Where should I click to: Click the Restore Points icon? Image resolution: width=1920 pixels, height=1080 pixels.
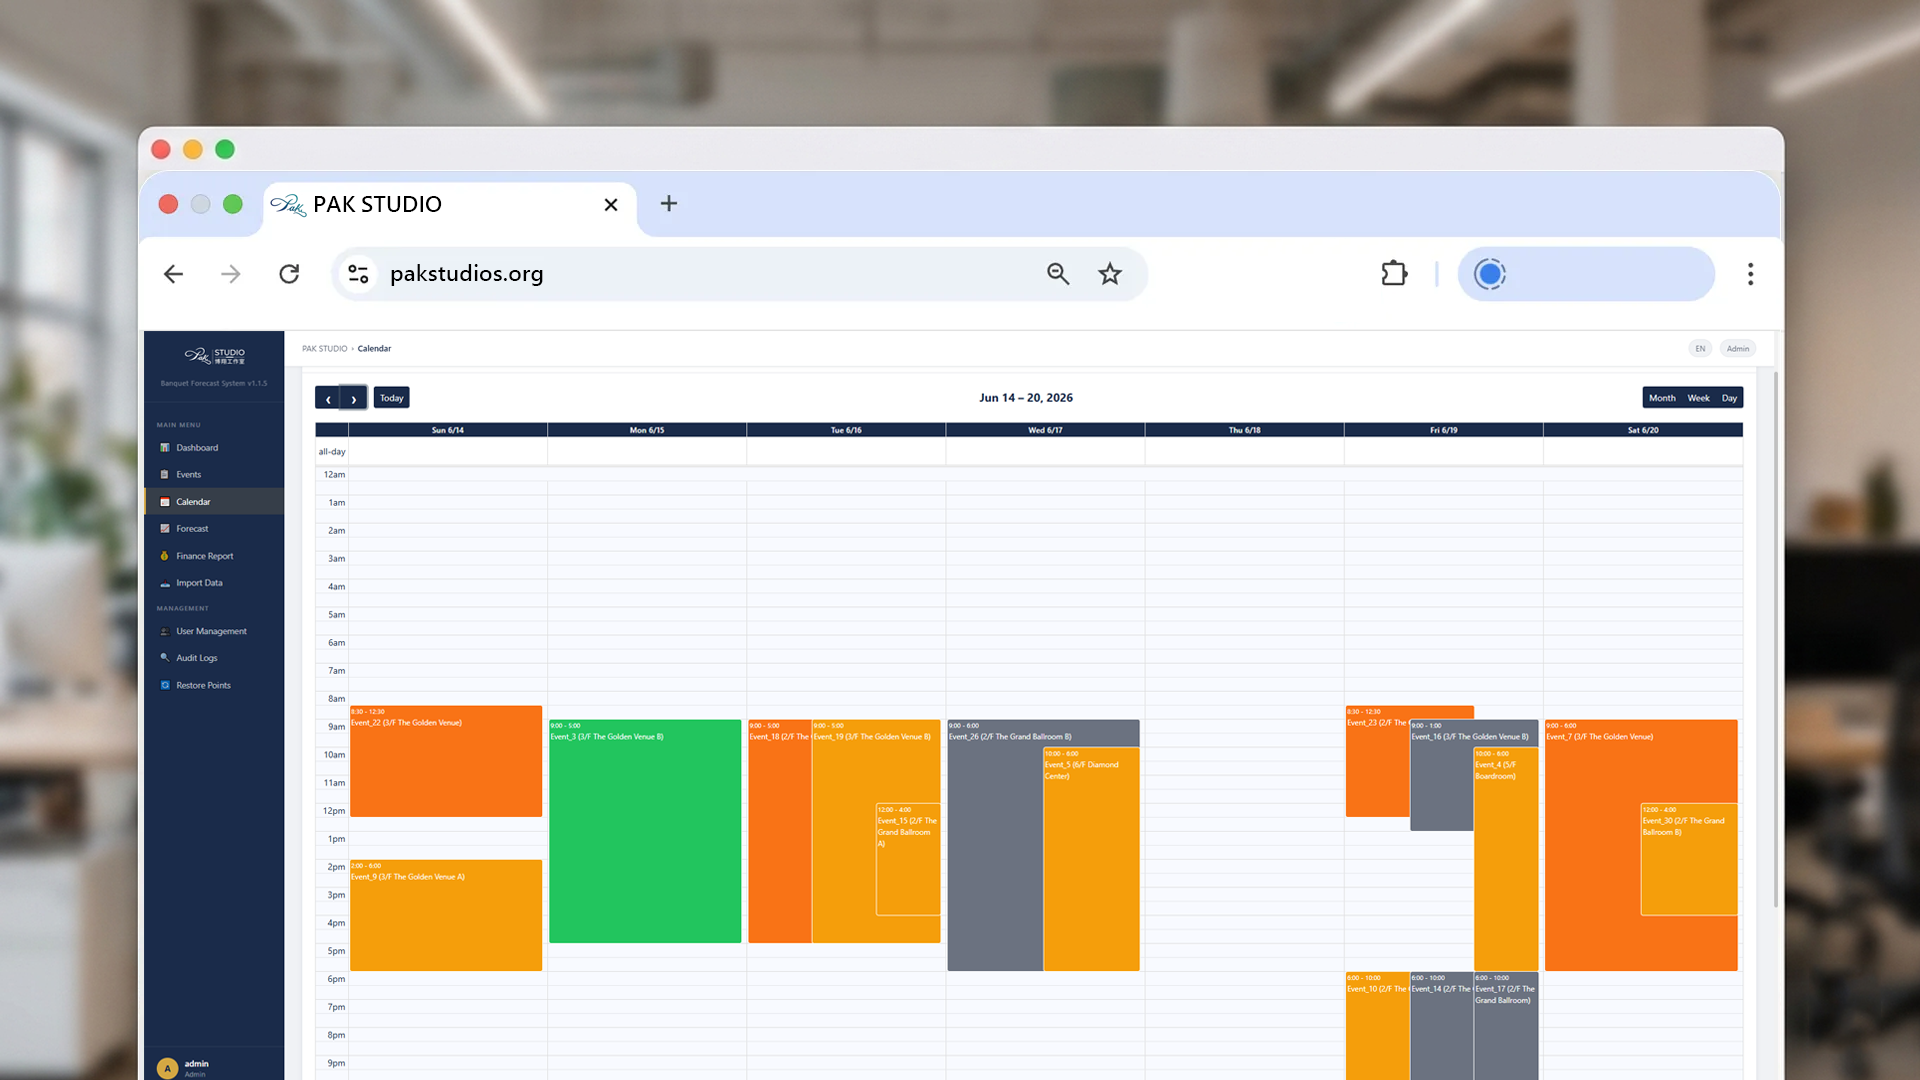pos(165,685)
